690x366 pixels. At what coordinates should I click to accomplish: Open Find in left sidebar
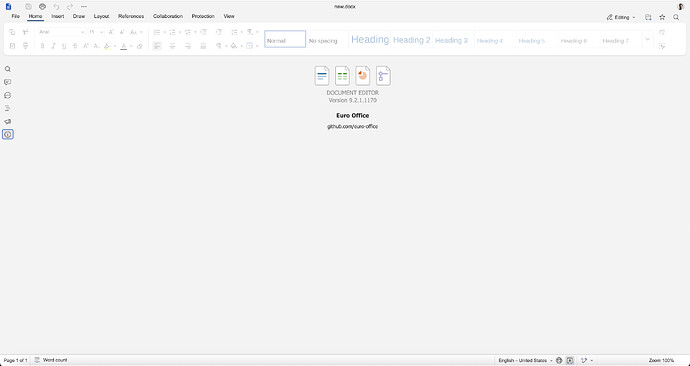(7, 69)
